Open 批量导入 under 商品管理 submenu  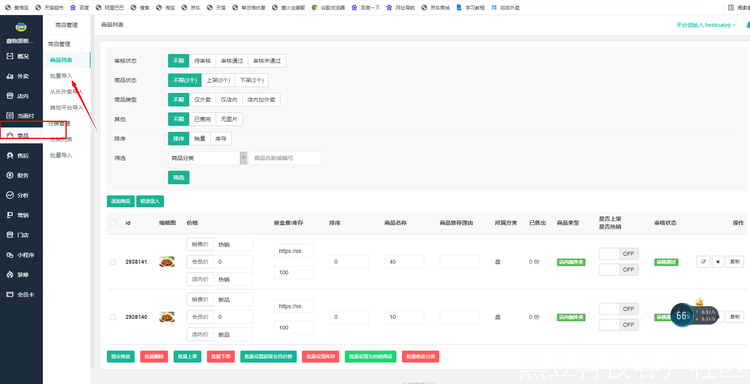tap(61, 76)
